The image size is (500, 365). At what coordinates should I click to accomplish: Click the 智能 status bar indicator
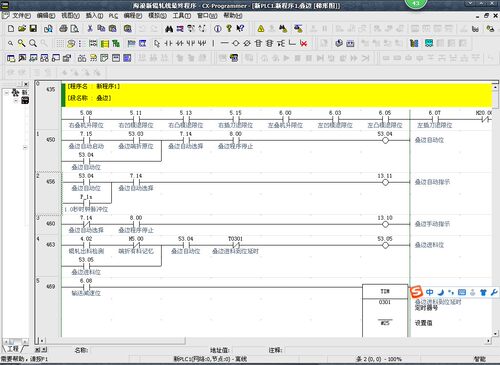point(480,359)
